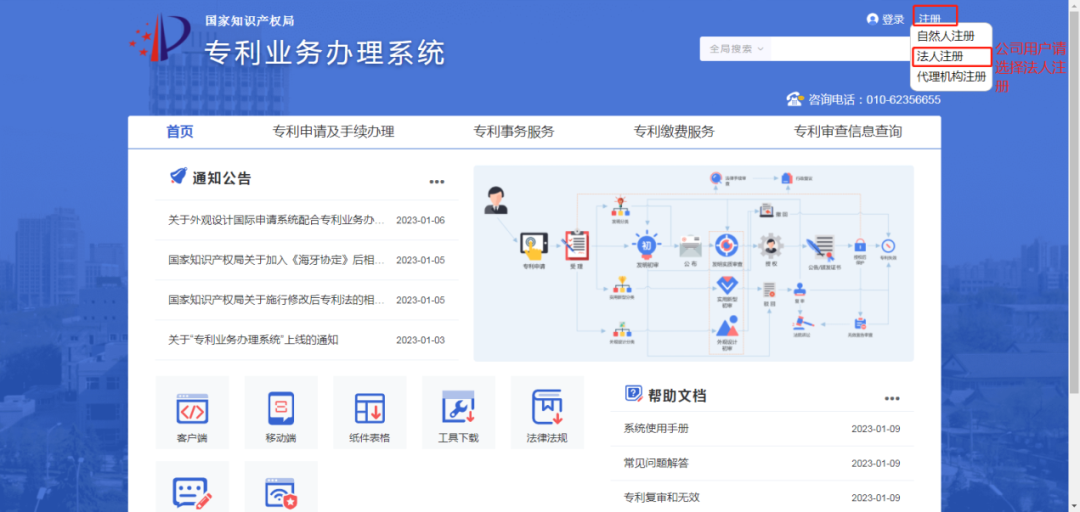This screenshot has width=1080, height=512.
Task: Open notice about 加入《海牙协定》
Action: tap(277, 260)
